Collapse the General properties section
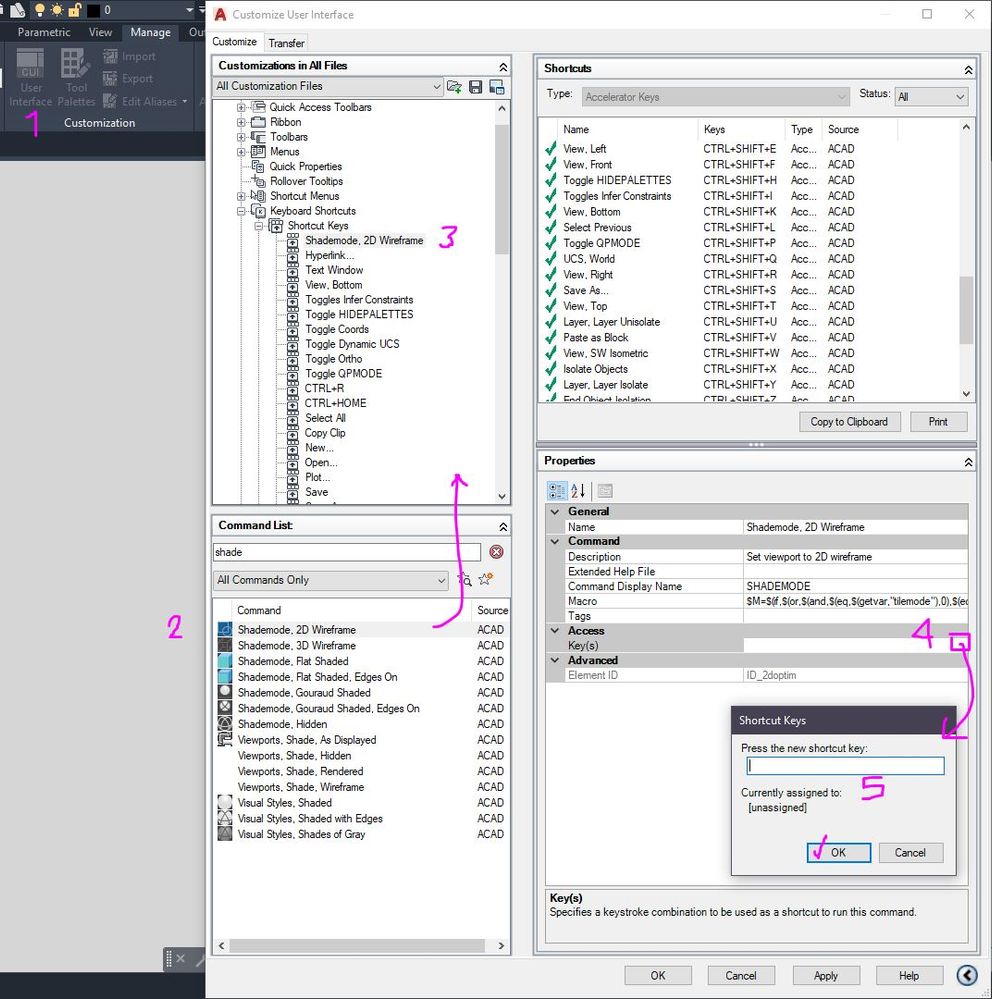 coord(555,512)
